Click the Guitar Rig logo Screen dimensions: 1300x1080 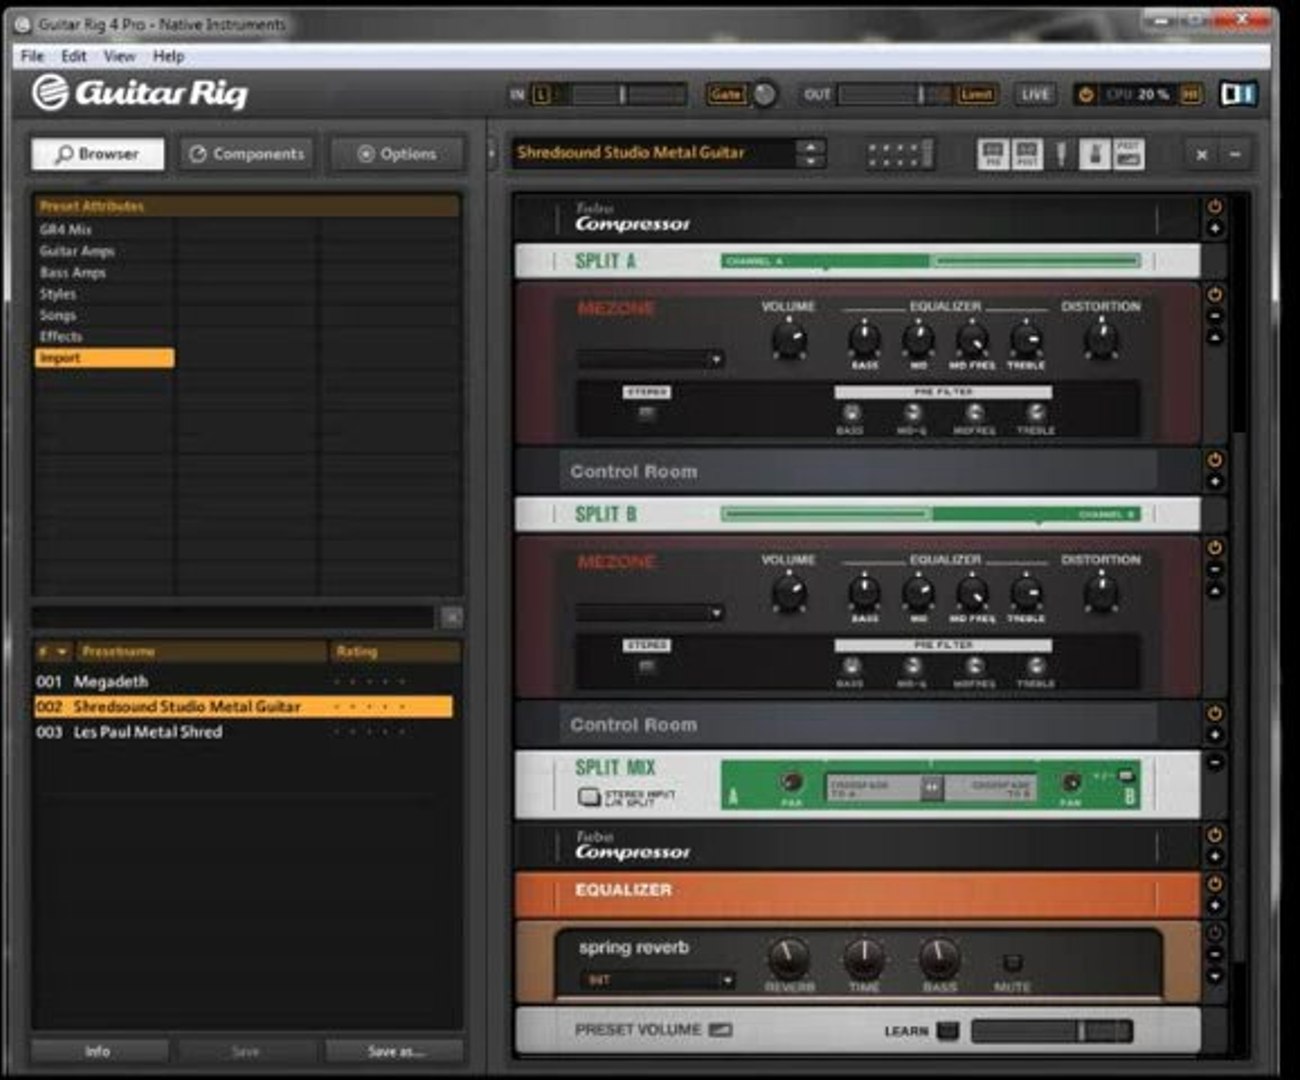click(x=139, y=93)
